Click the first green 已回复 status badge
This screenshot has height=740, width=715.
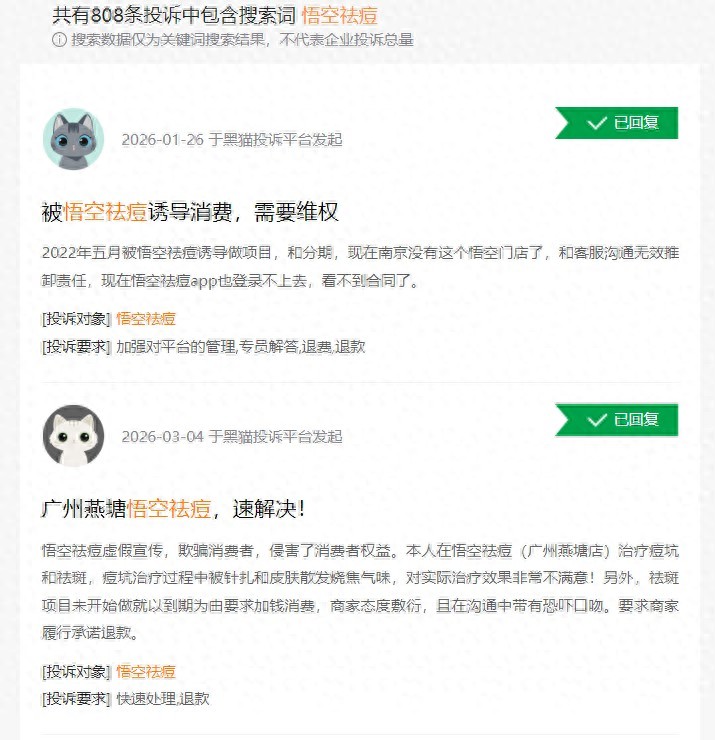[x=616, y=123]
